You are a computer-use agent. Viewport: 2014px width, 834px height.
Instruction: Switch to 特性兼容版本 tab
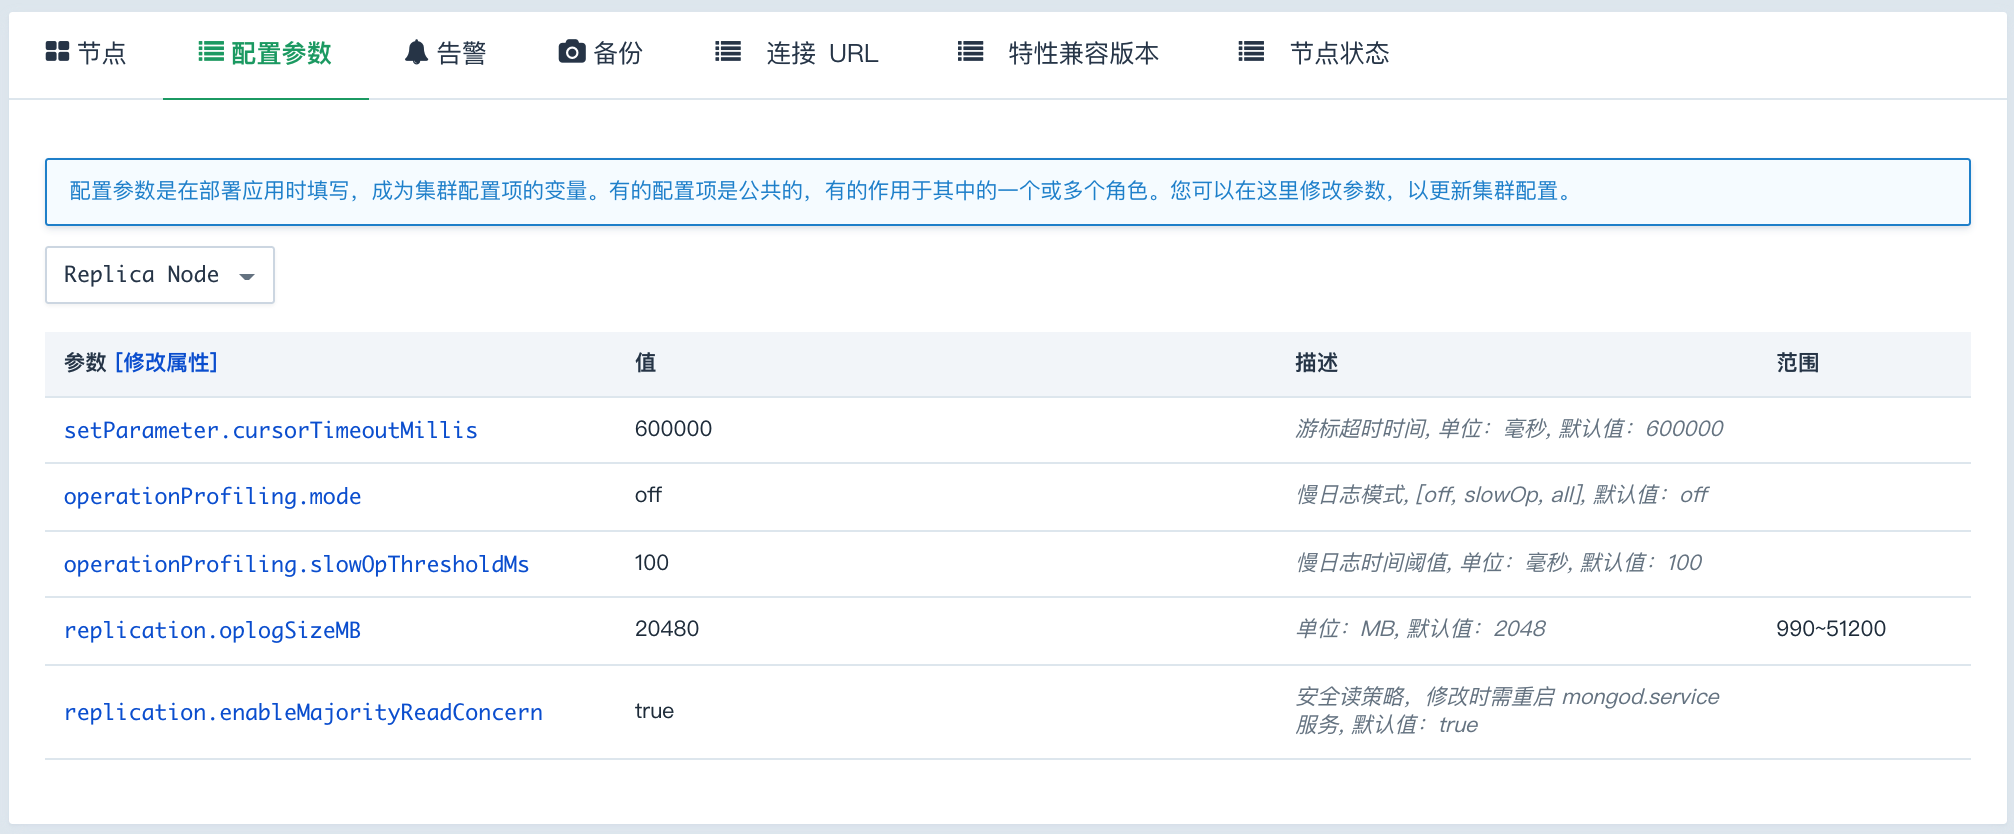pos(1058,53)
